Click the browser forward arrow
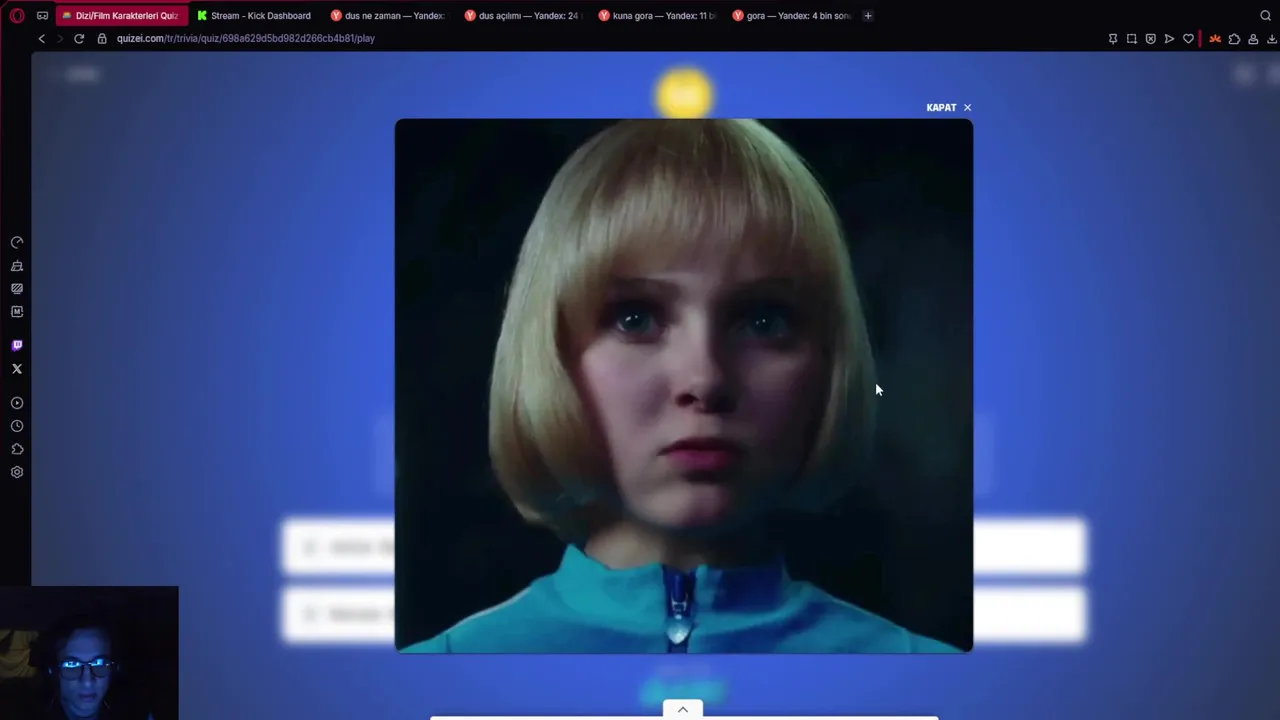 click(x=60, y=38)
